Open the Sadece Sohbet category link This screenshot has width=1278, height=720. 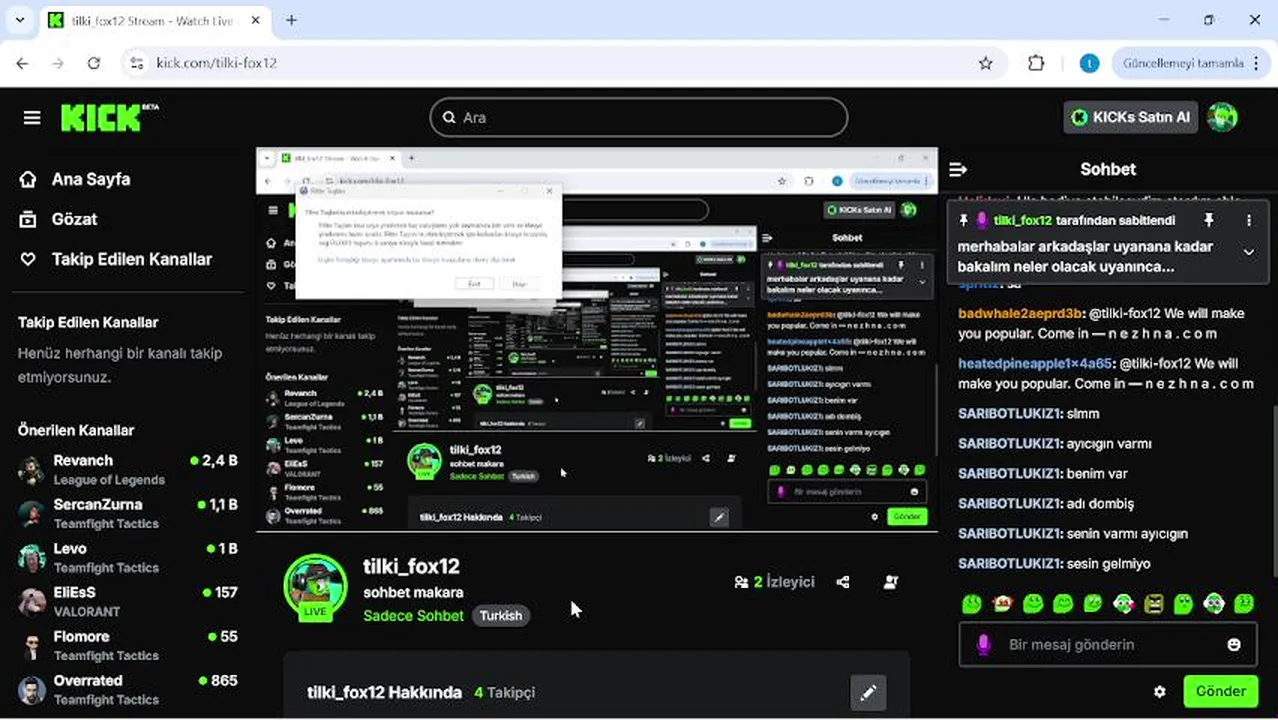point(413,616)
